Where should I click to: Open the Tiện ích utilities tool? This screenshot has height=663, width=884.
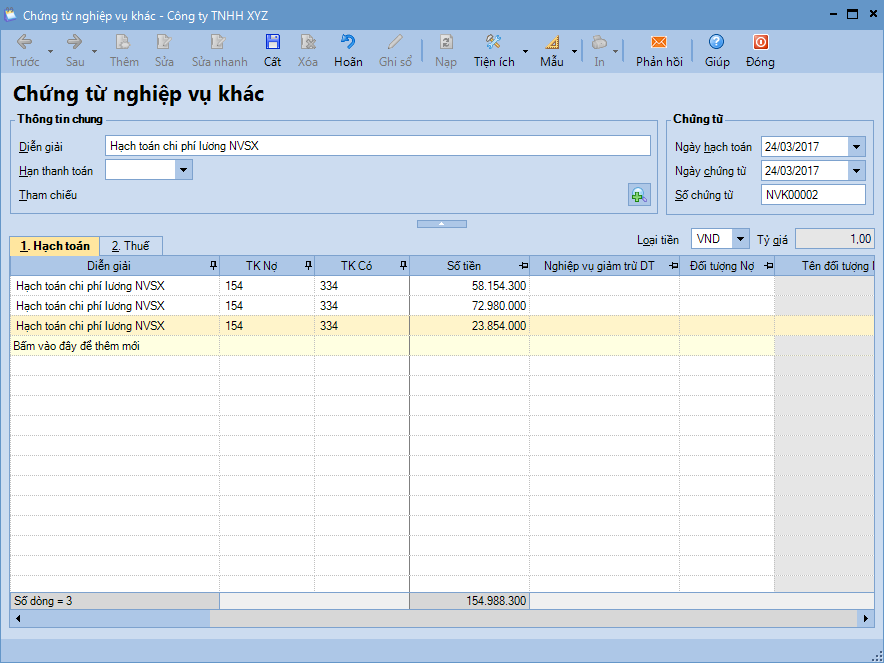[493, 43]
